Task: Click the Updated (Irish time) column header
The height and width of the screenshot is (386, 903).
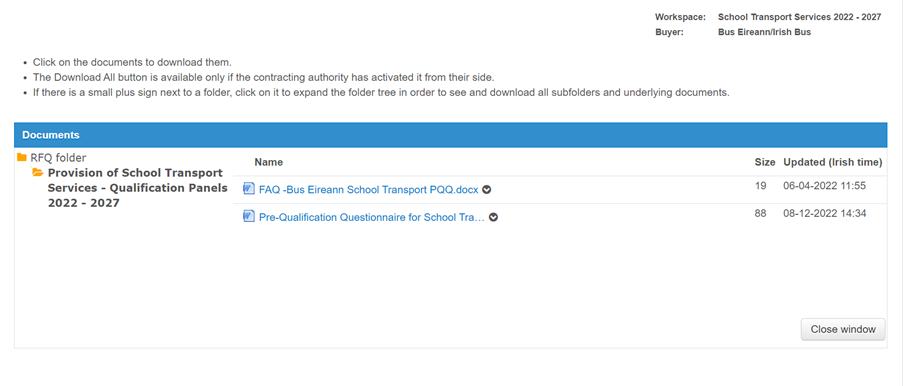Action: (833, 162)
